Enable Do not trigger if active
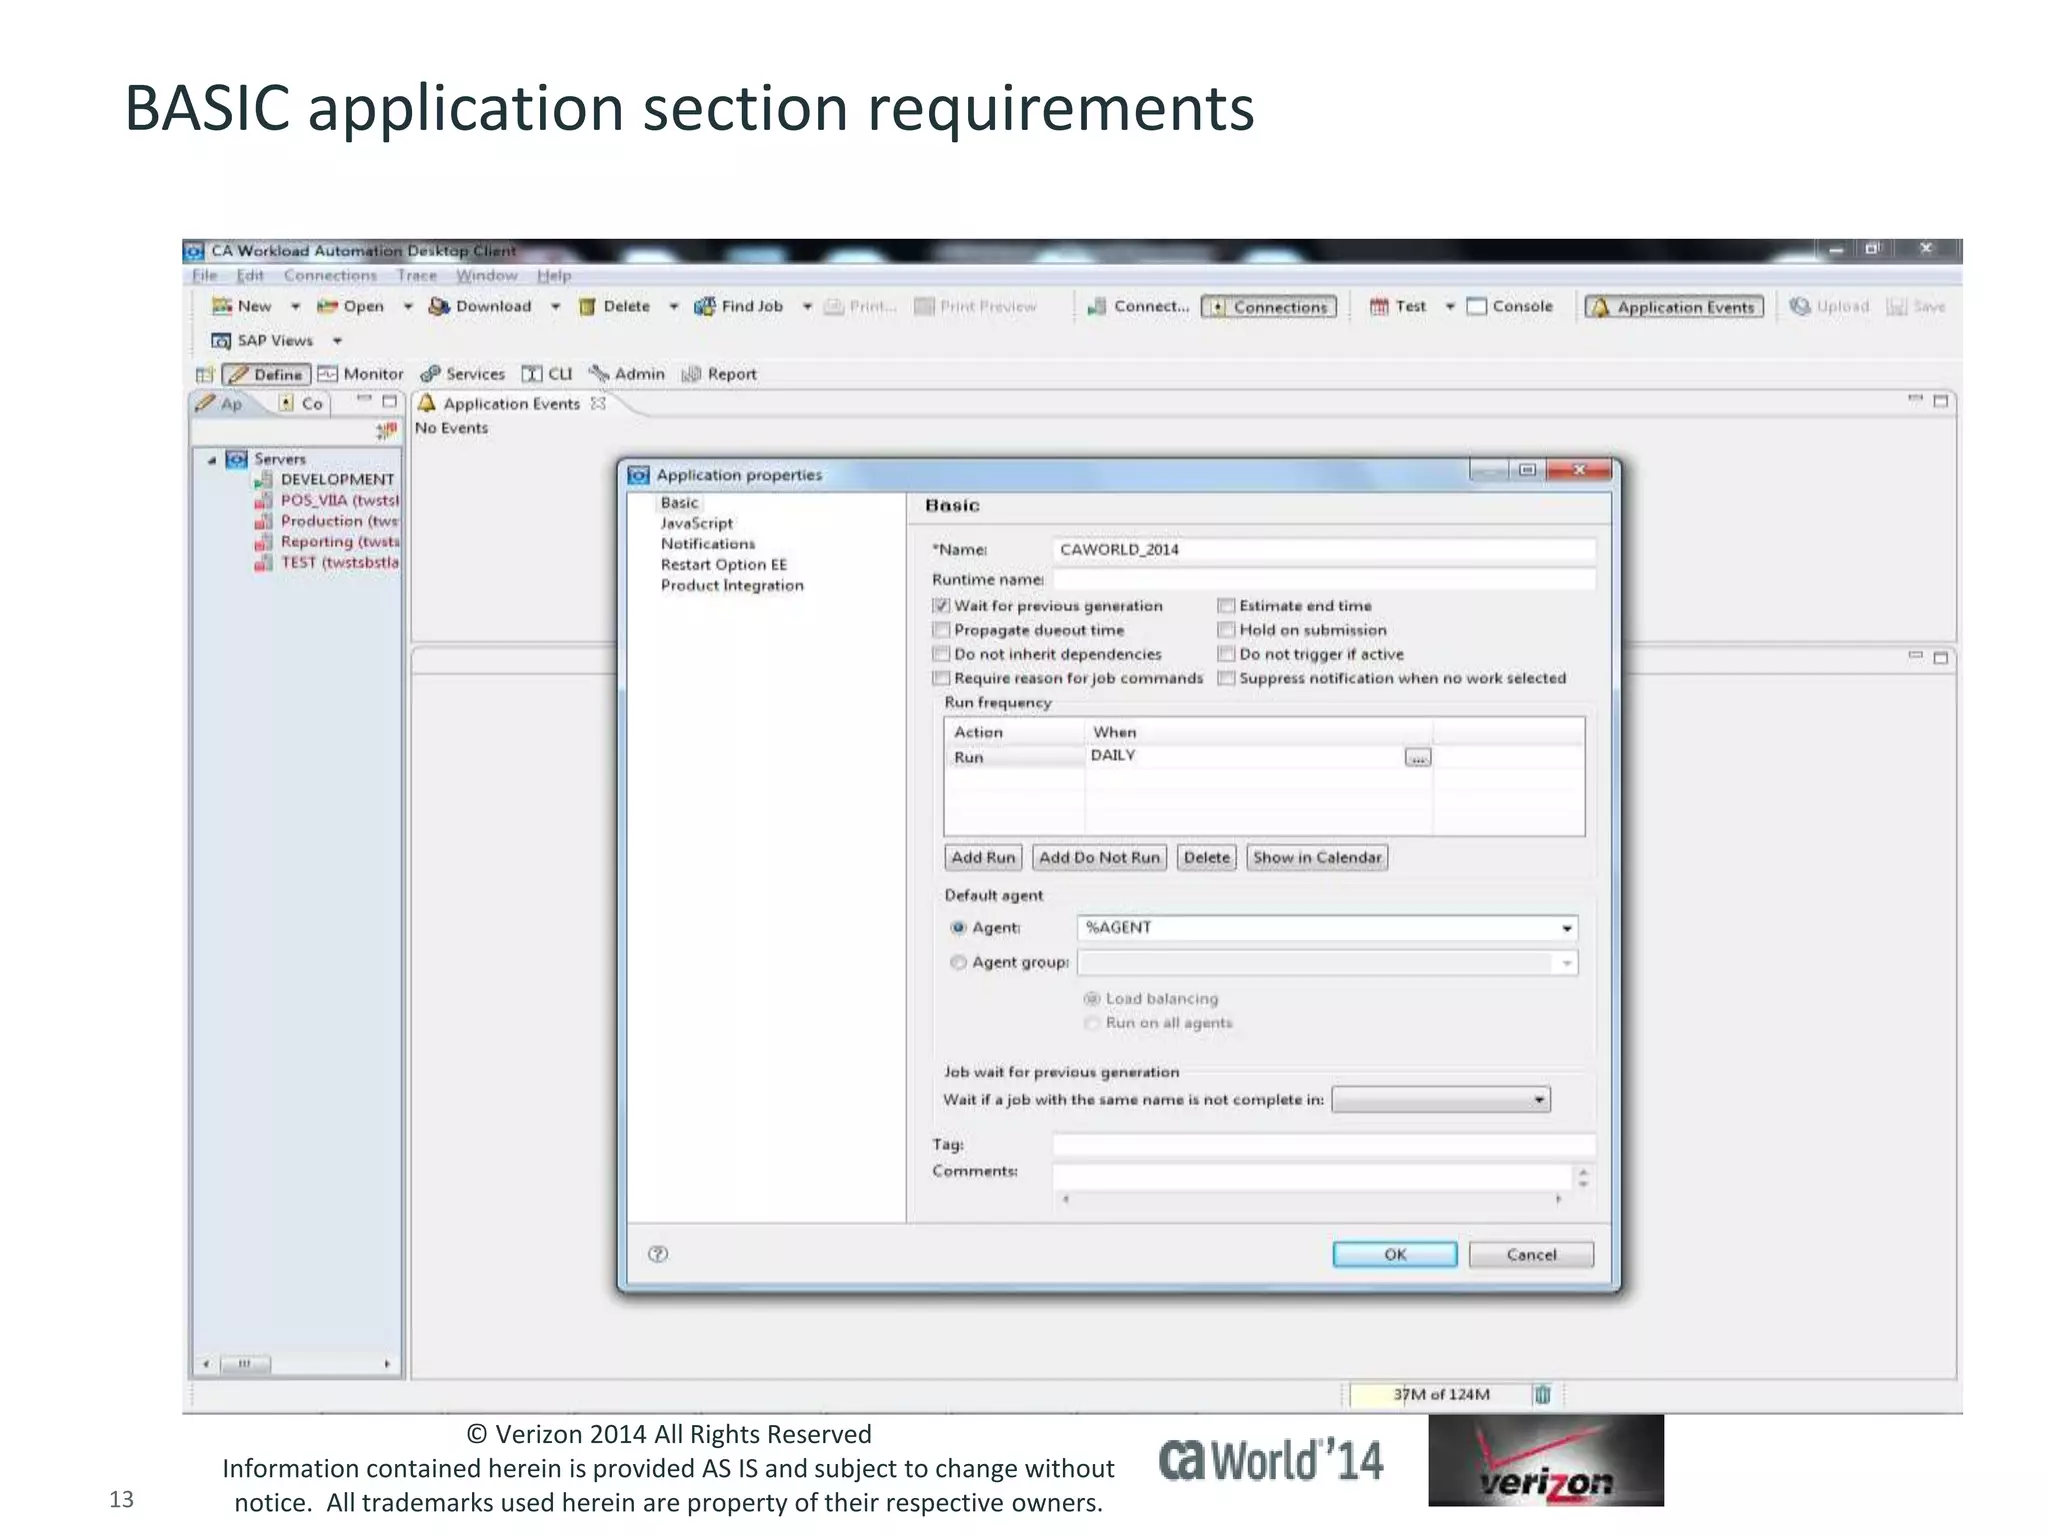The width and height of the screenshot is (2048, 1536). (1226, 654)
